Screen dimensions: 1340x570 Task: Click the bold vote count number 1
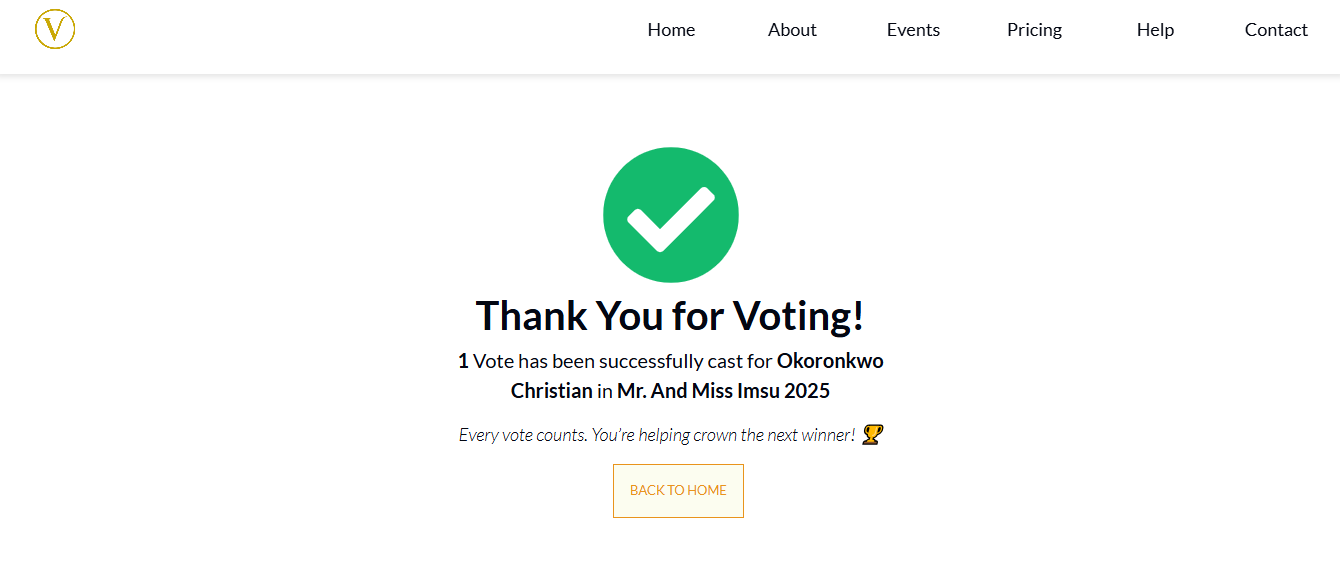463,361
